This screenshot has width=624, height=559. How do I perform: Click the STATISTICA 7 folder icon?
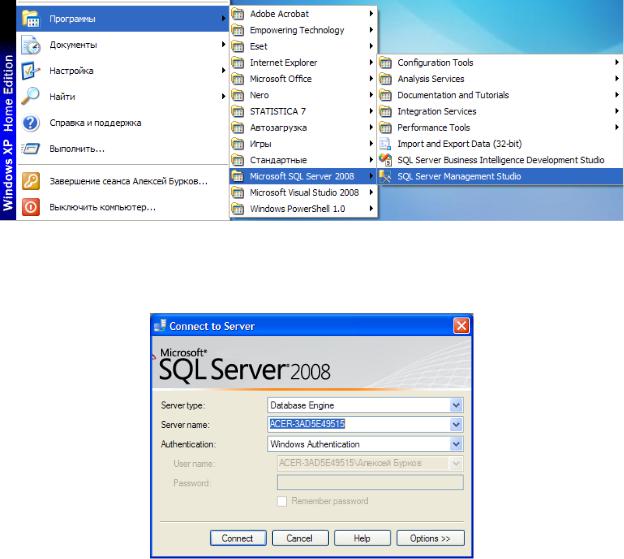[238, 111]
